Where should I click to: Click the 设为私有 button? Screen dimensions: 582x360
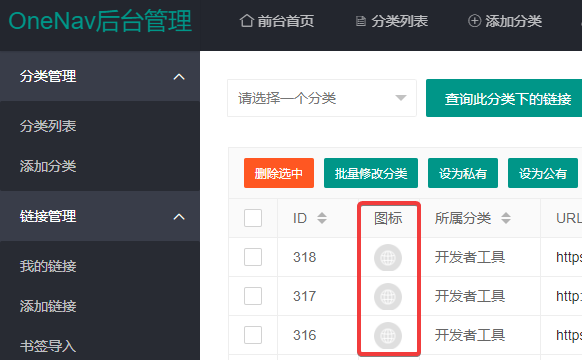pos(463,173)
